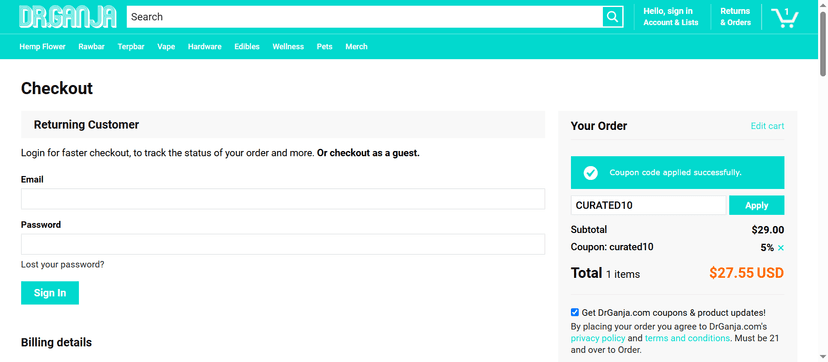Open the Edibles menu
Screen dimensions: 828x362
point(247,46)
